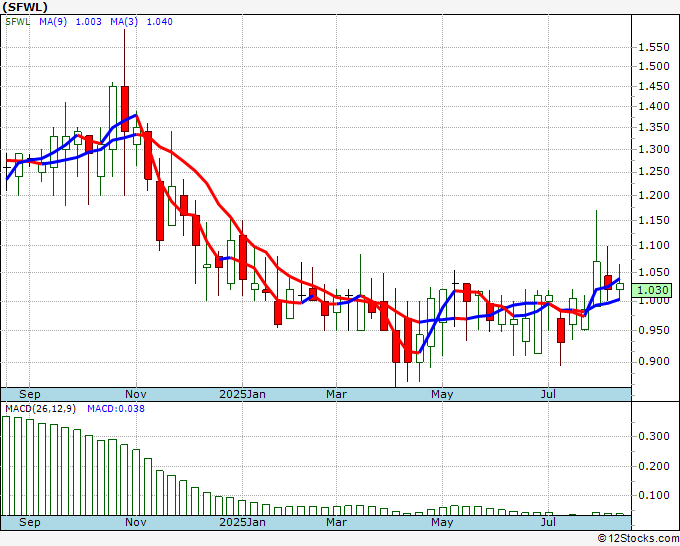The image size is (680, 546).
Task: Click the 1.450 price axis label
Action: point(654,86)
